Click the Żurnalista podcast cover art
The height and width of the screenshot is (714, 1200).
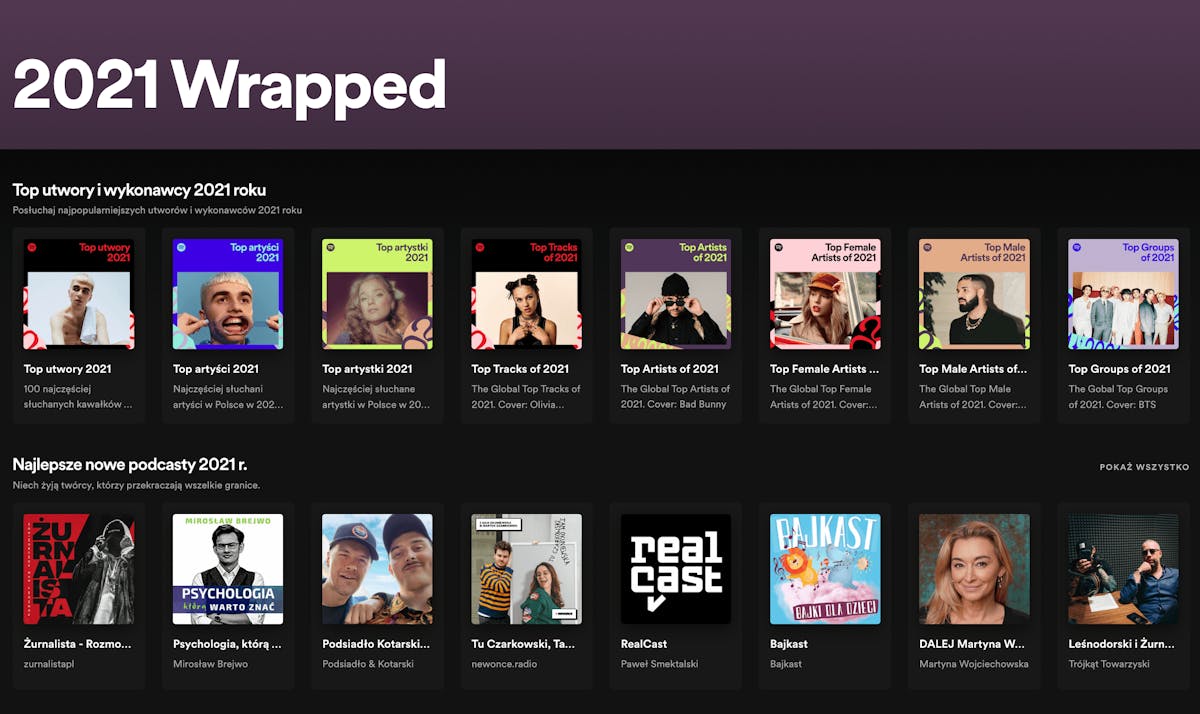(78, 568)
